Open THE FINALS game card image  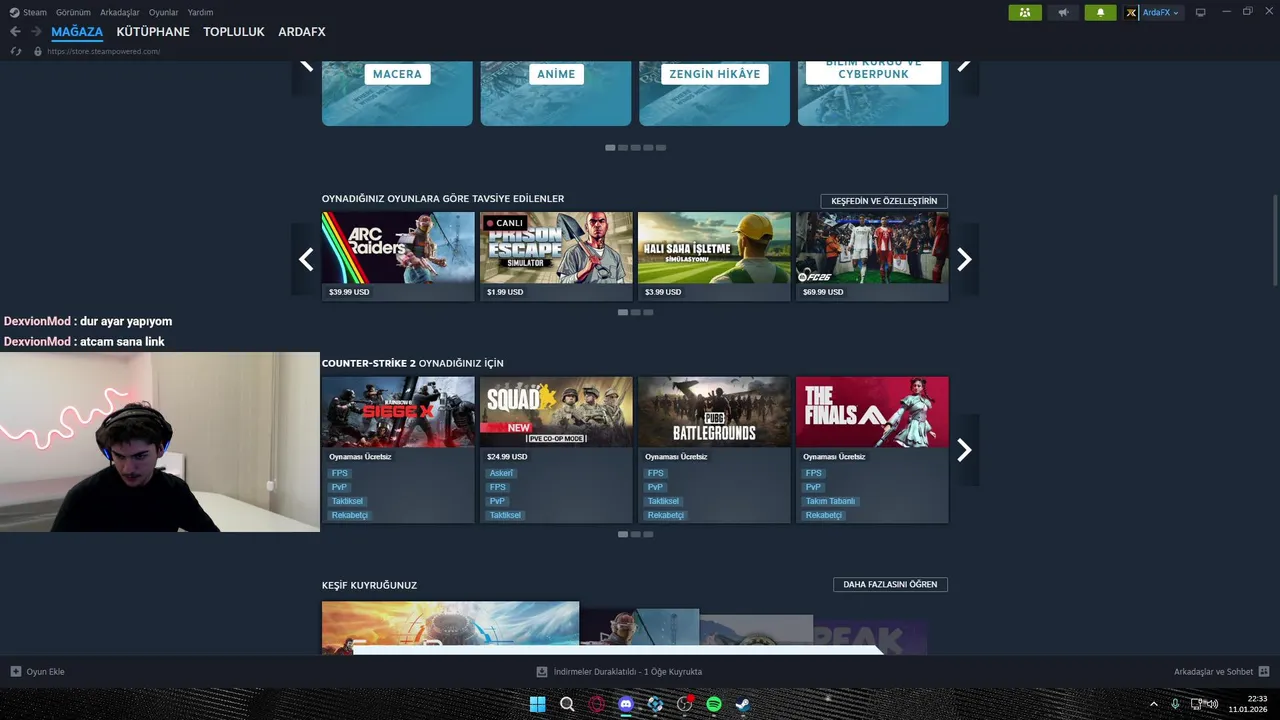(872, 412)
